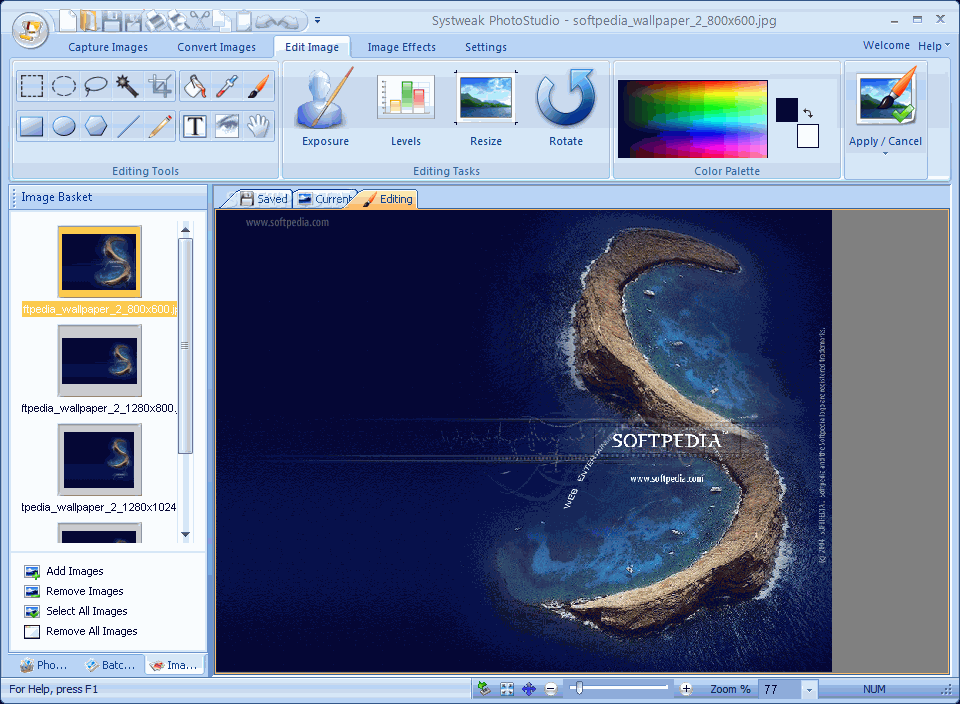Click the Cut scissors icon
This screenshot has height=704, width=960.
200,21
